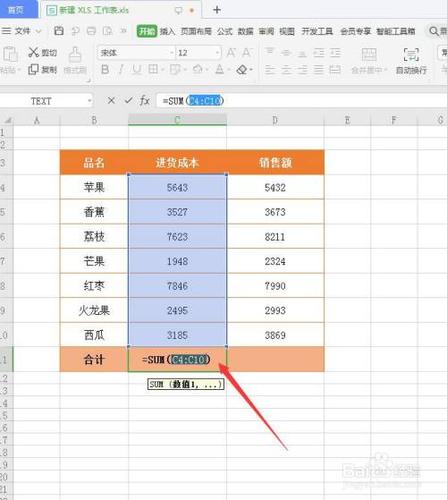This screenshot has height=500, width=447.
Task: Click the cell borders icon
Action: point(153,69)
